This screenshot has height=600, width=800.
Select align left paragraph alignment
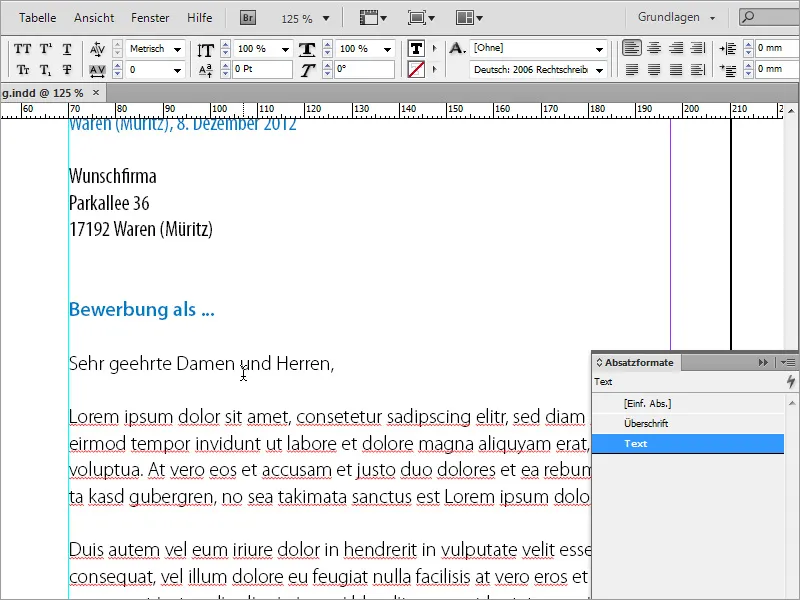632,48
